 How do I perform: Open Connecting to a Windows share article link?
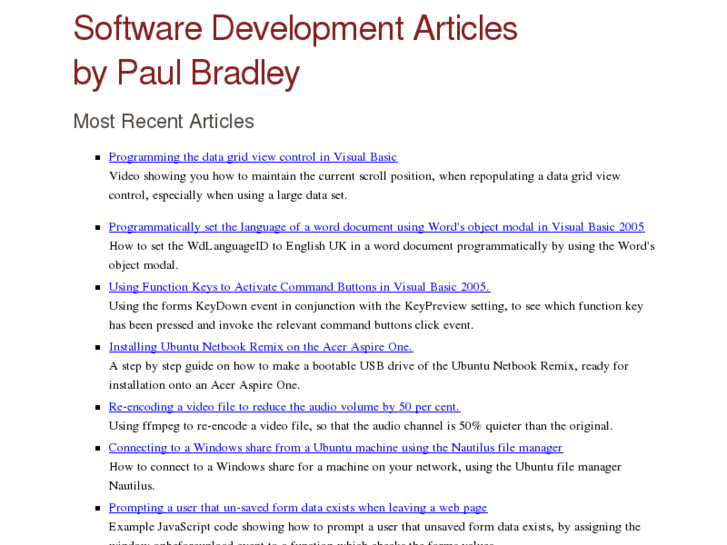point(336,448)
